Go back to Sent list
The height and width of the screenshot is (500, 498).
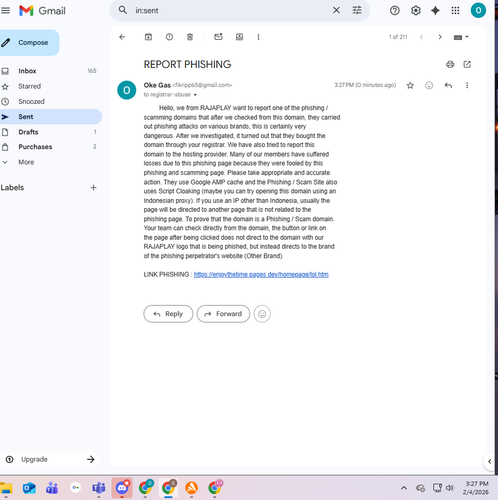122,37
